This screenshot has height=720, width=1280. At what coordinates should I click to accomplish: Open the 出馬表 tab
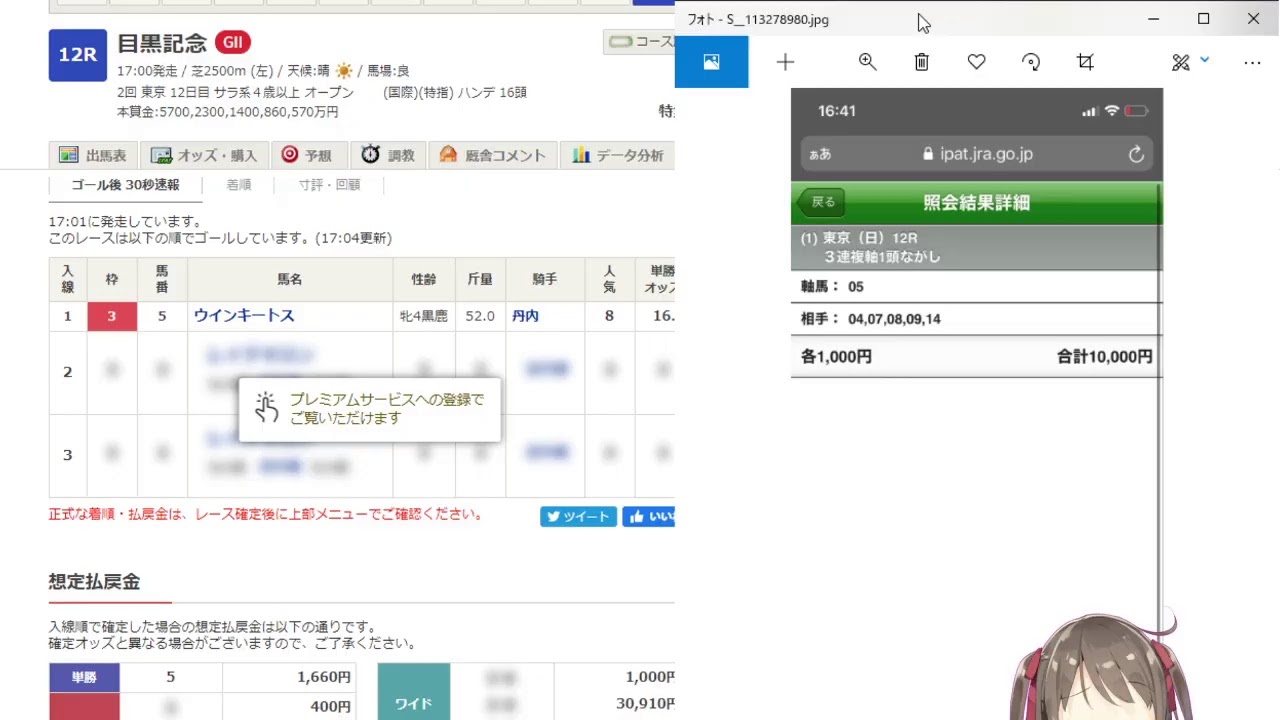click(94, 155)
